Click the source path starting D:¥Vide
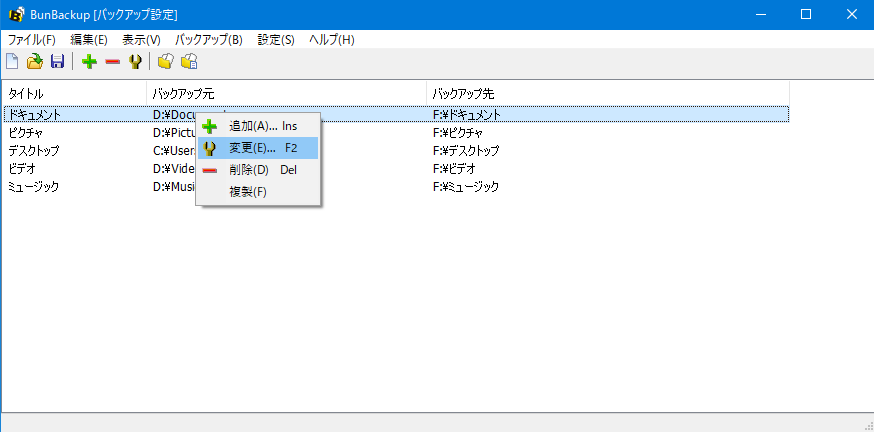Image resolution: width=874 pixels, height=432 pixels. 173,168
